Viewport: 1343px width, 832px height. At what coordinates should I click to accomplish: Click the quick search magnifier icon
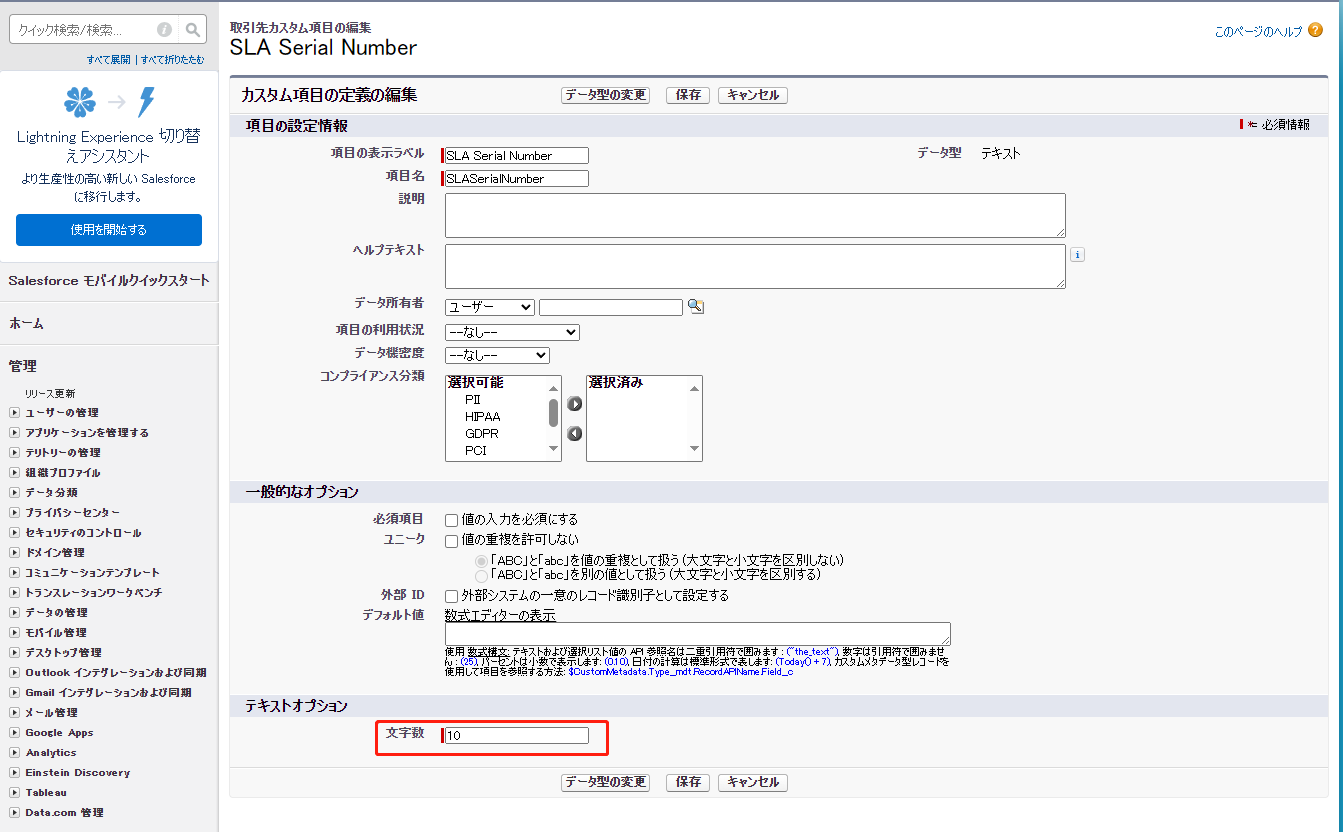point(193,30)
